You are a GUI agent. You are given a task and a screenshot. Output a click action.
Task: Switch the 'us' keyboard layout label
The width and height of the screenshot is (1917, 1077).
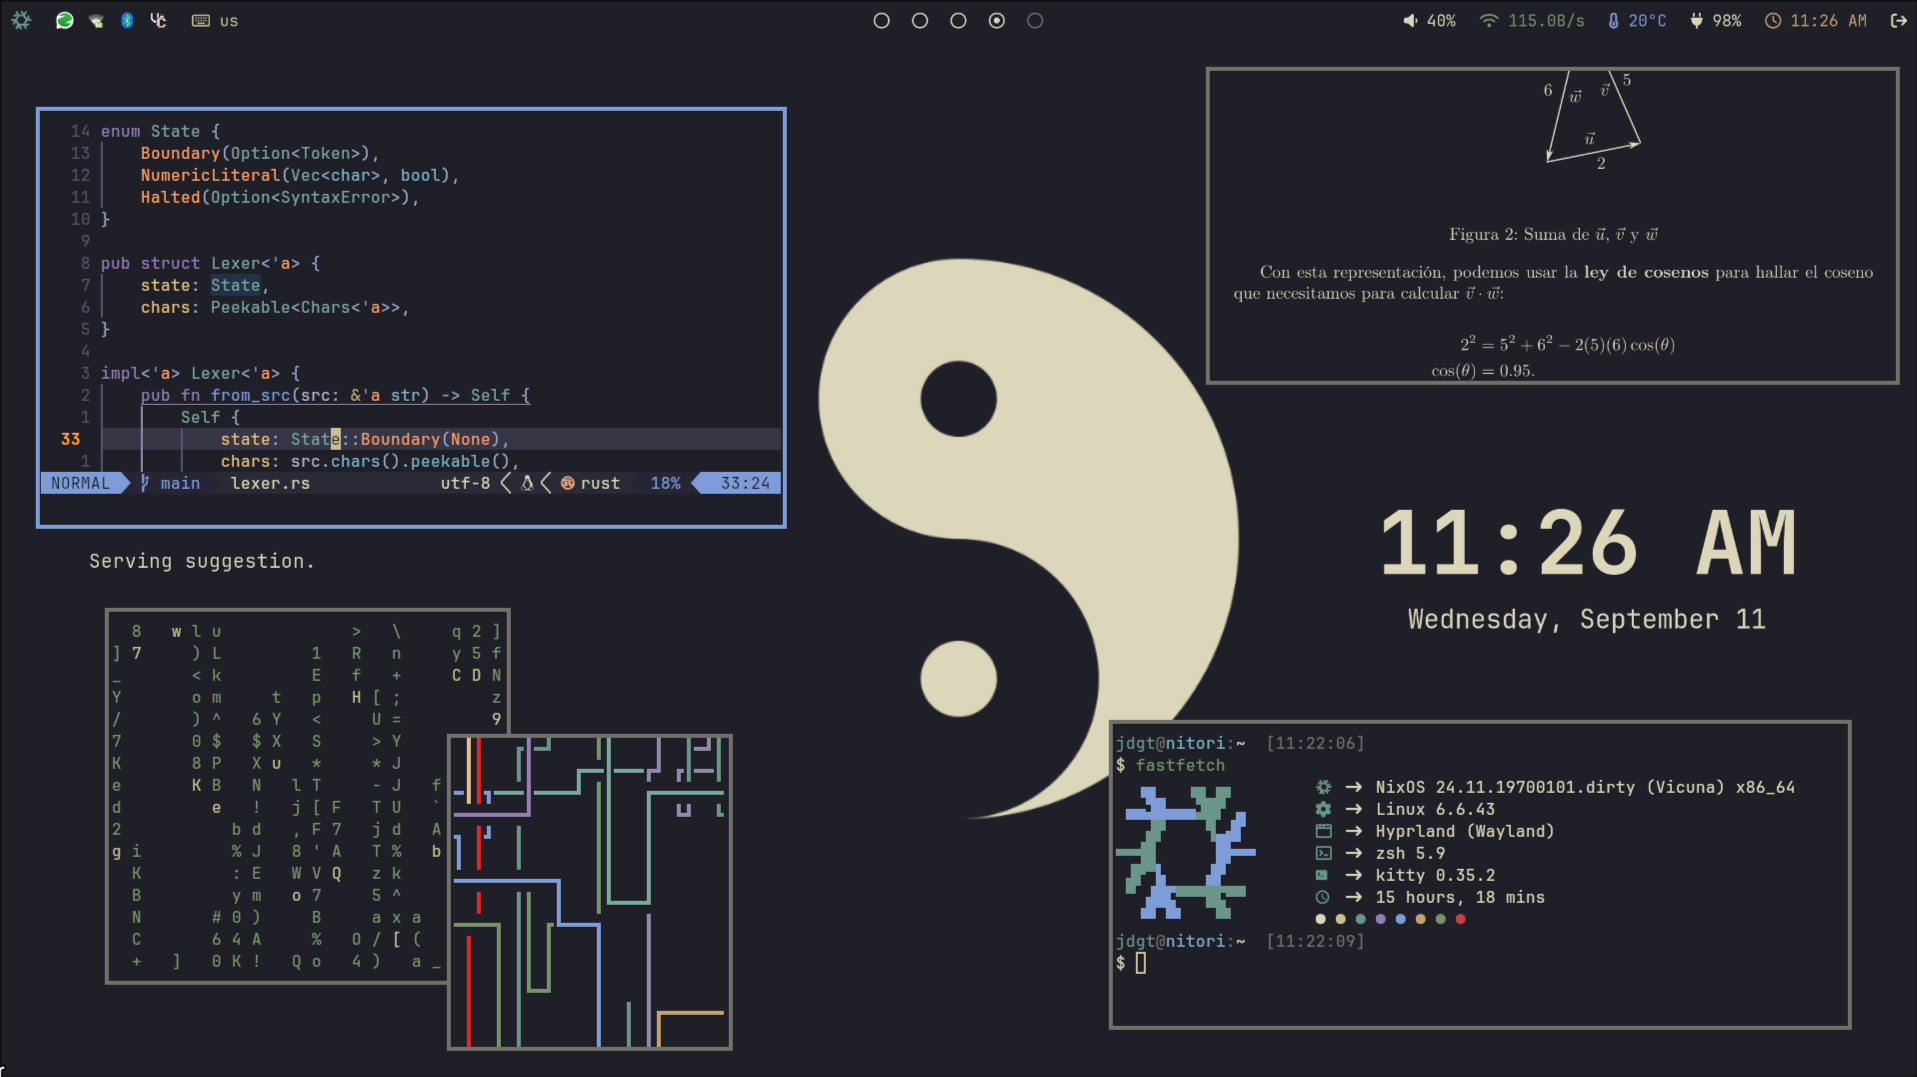click(229, 21)
